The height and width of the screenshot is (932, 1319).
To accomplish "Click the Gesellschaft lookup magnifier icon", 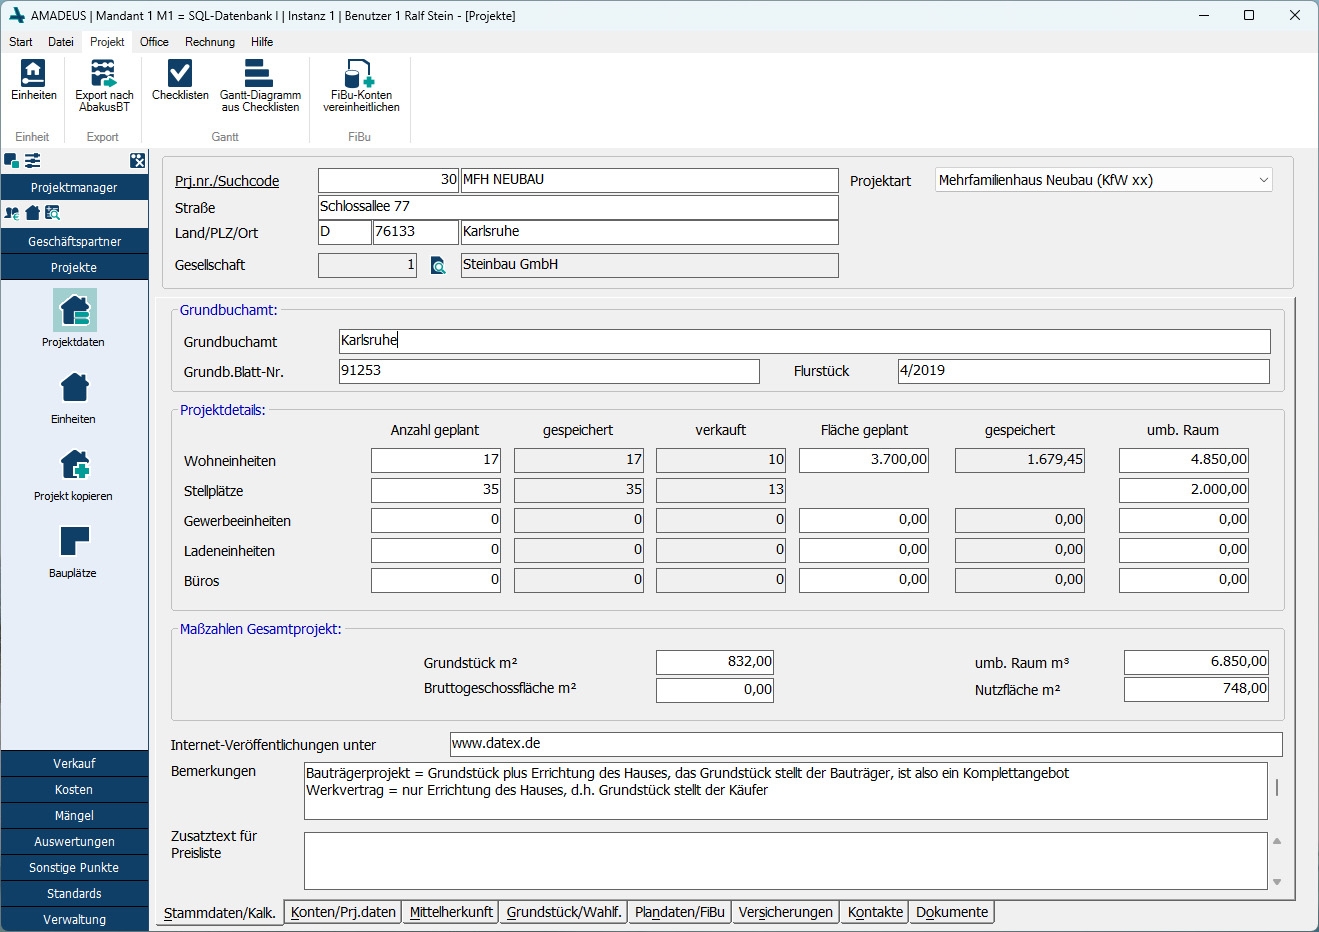I will pos(438,266).
